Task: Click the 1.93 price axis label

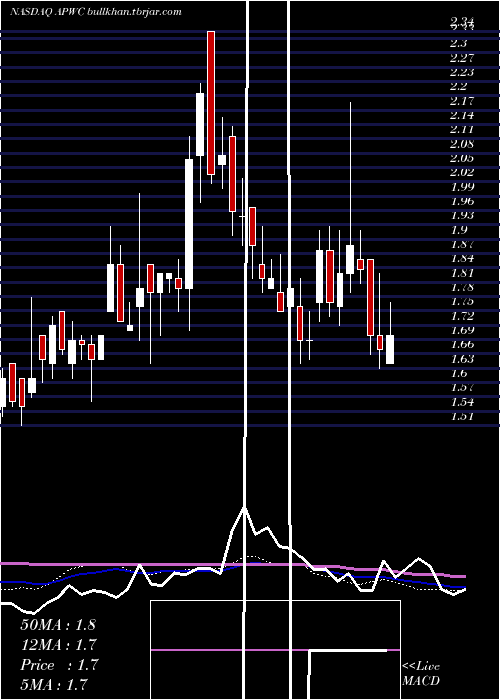Action: (x=462, y=215)
